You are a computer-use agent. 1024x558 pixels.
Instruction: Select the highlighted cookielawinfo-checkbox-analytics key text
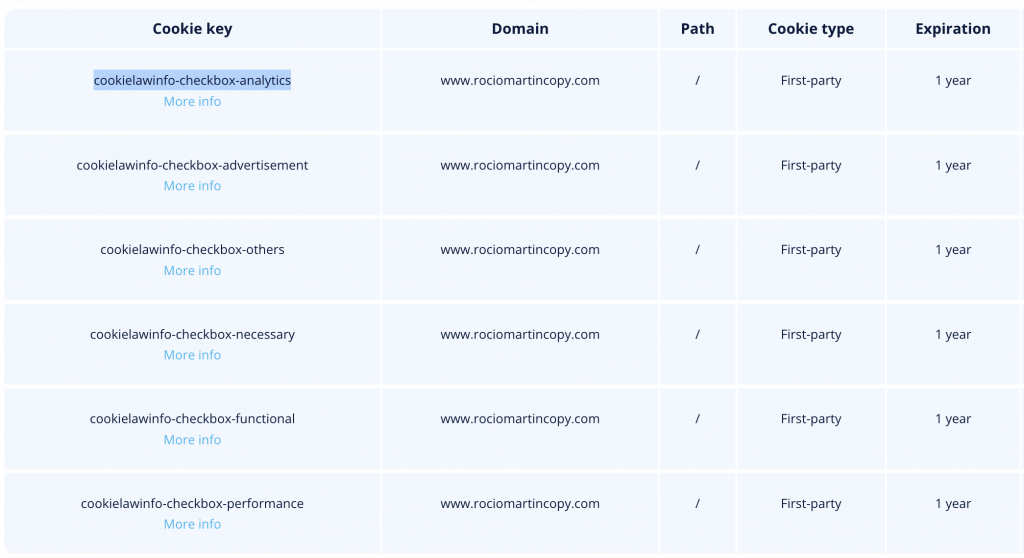pyautogui.click(x=192, y=80)
